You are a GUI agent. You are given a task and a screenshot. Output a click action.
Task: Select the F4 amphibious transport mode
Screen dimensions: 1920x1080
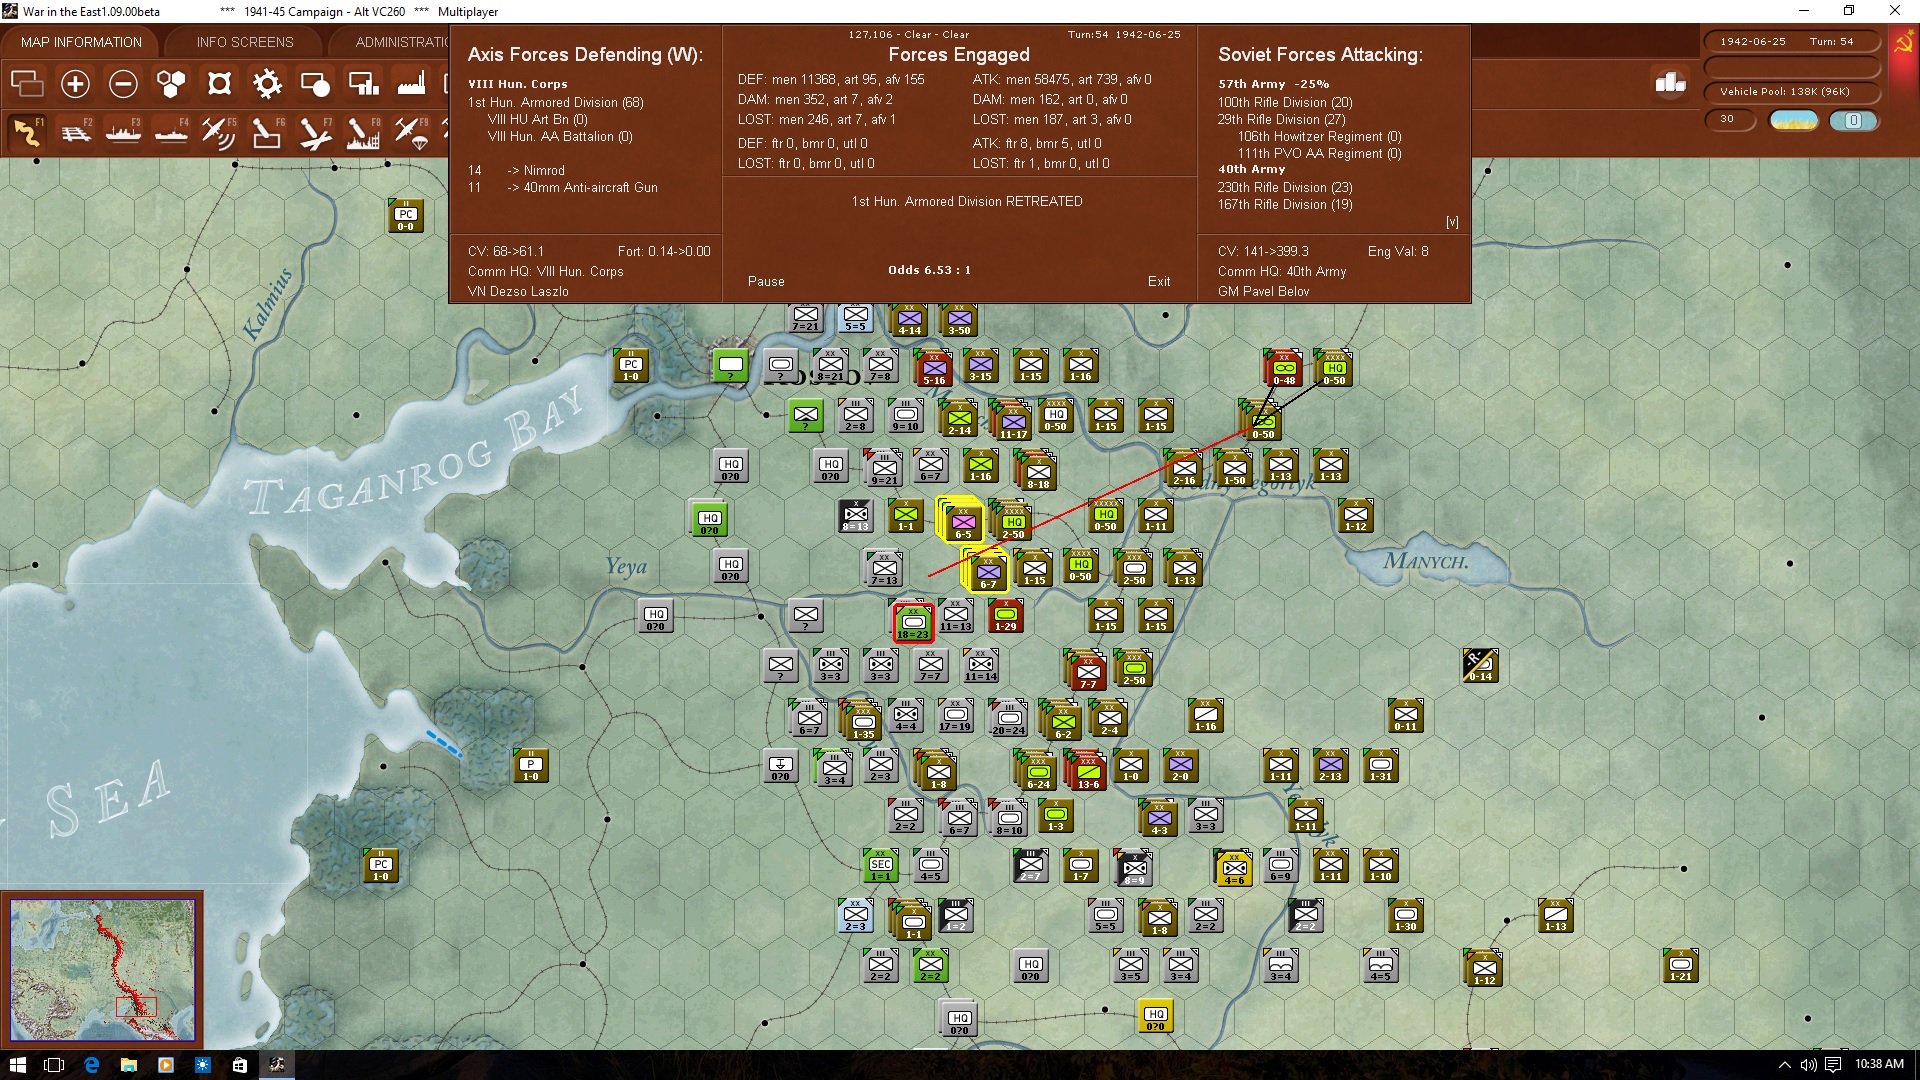171,132
